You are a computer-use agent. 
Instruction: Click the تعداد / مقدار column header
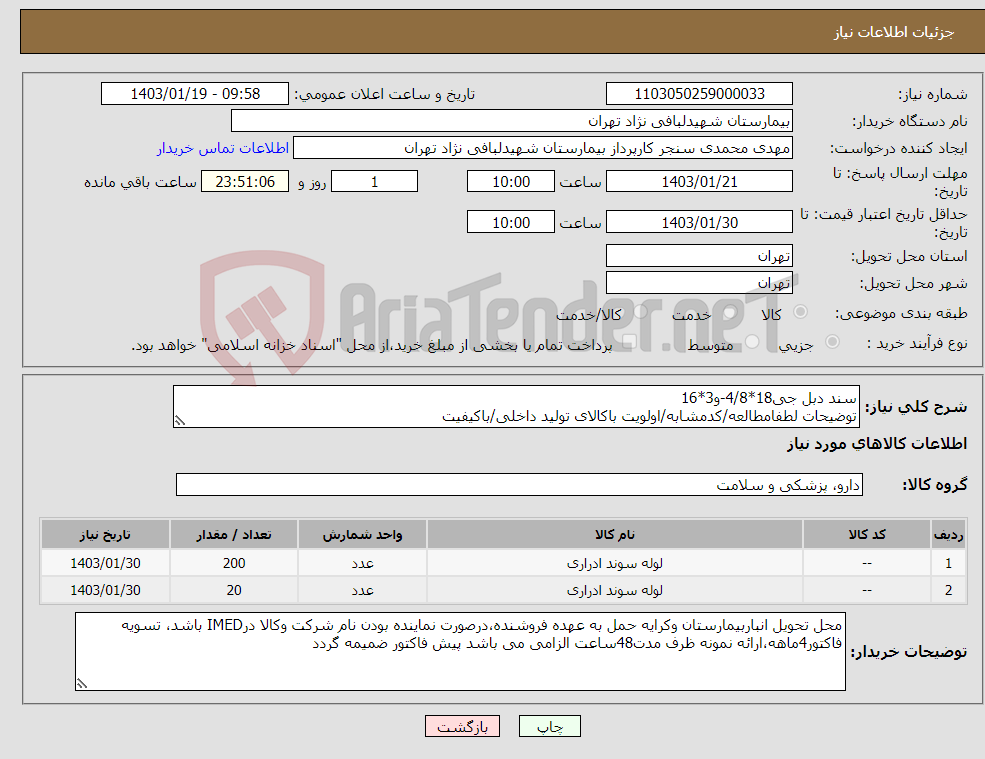click(x=234, y=535)
